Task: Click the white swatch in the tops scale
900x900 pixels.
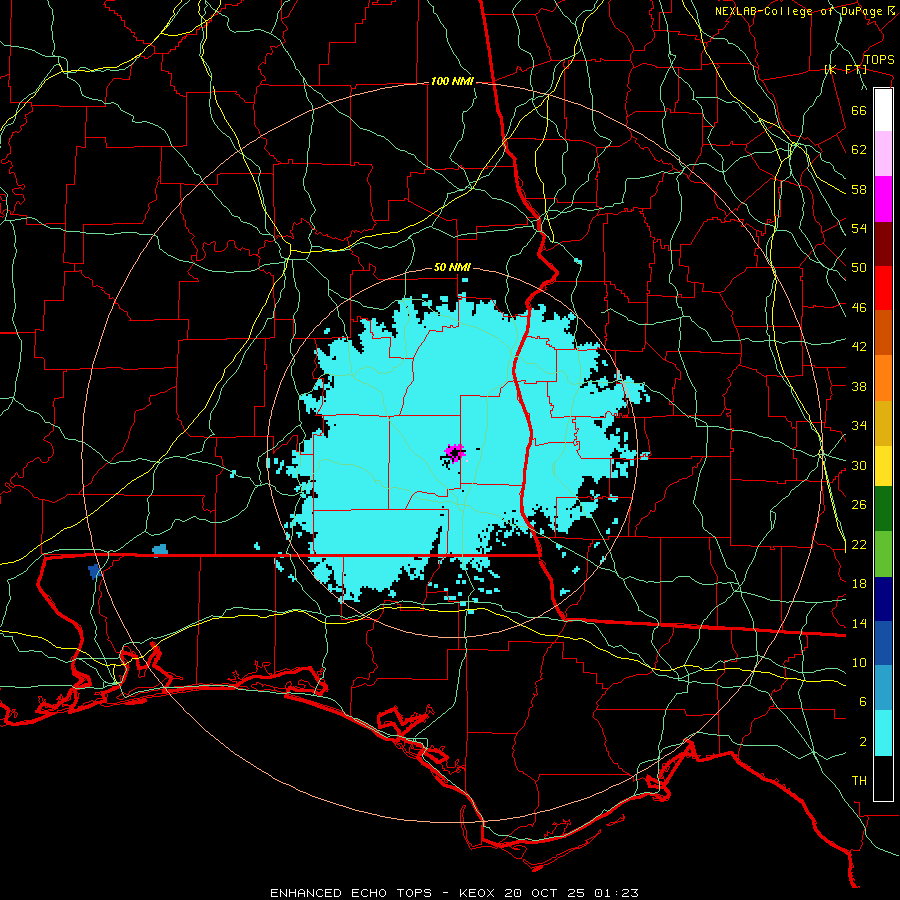Action: point(883,110)
